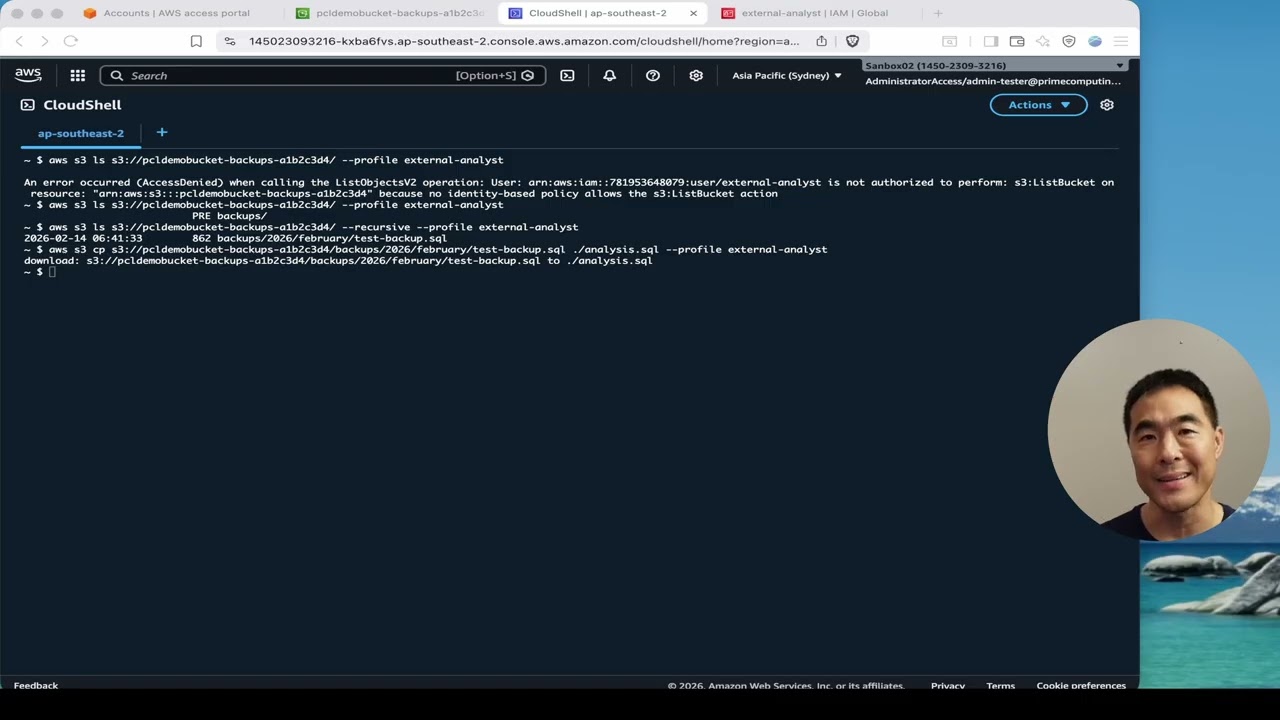
Task: Focus the AWS Search field
Action: pyautogui.click(x=323, y=75)
